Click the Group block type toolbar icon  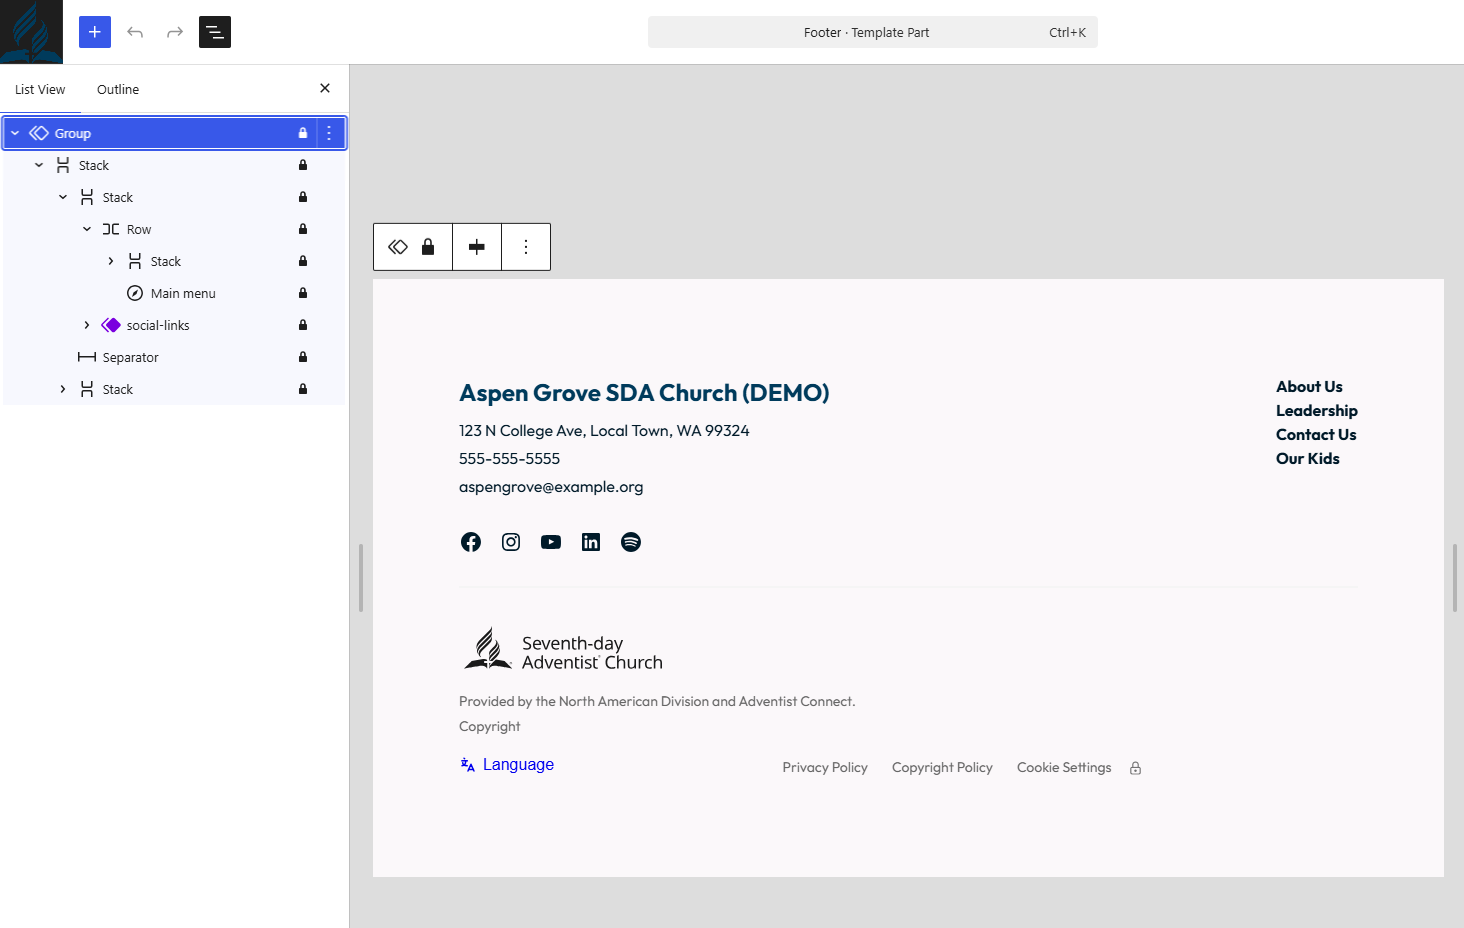coord(398,247)
